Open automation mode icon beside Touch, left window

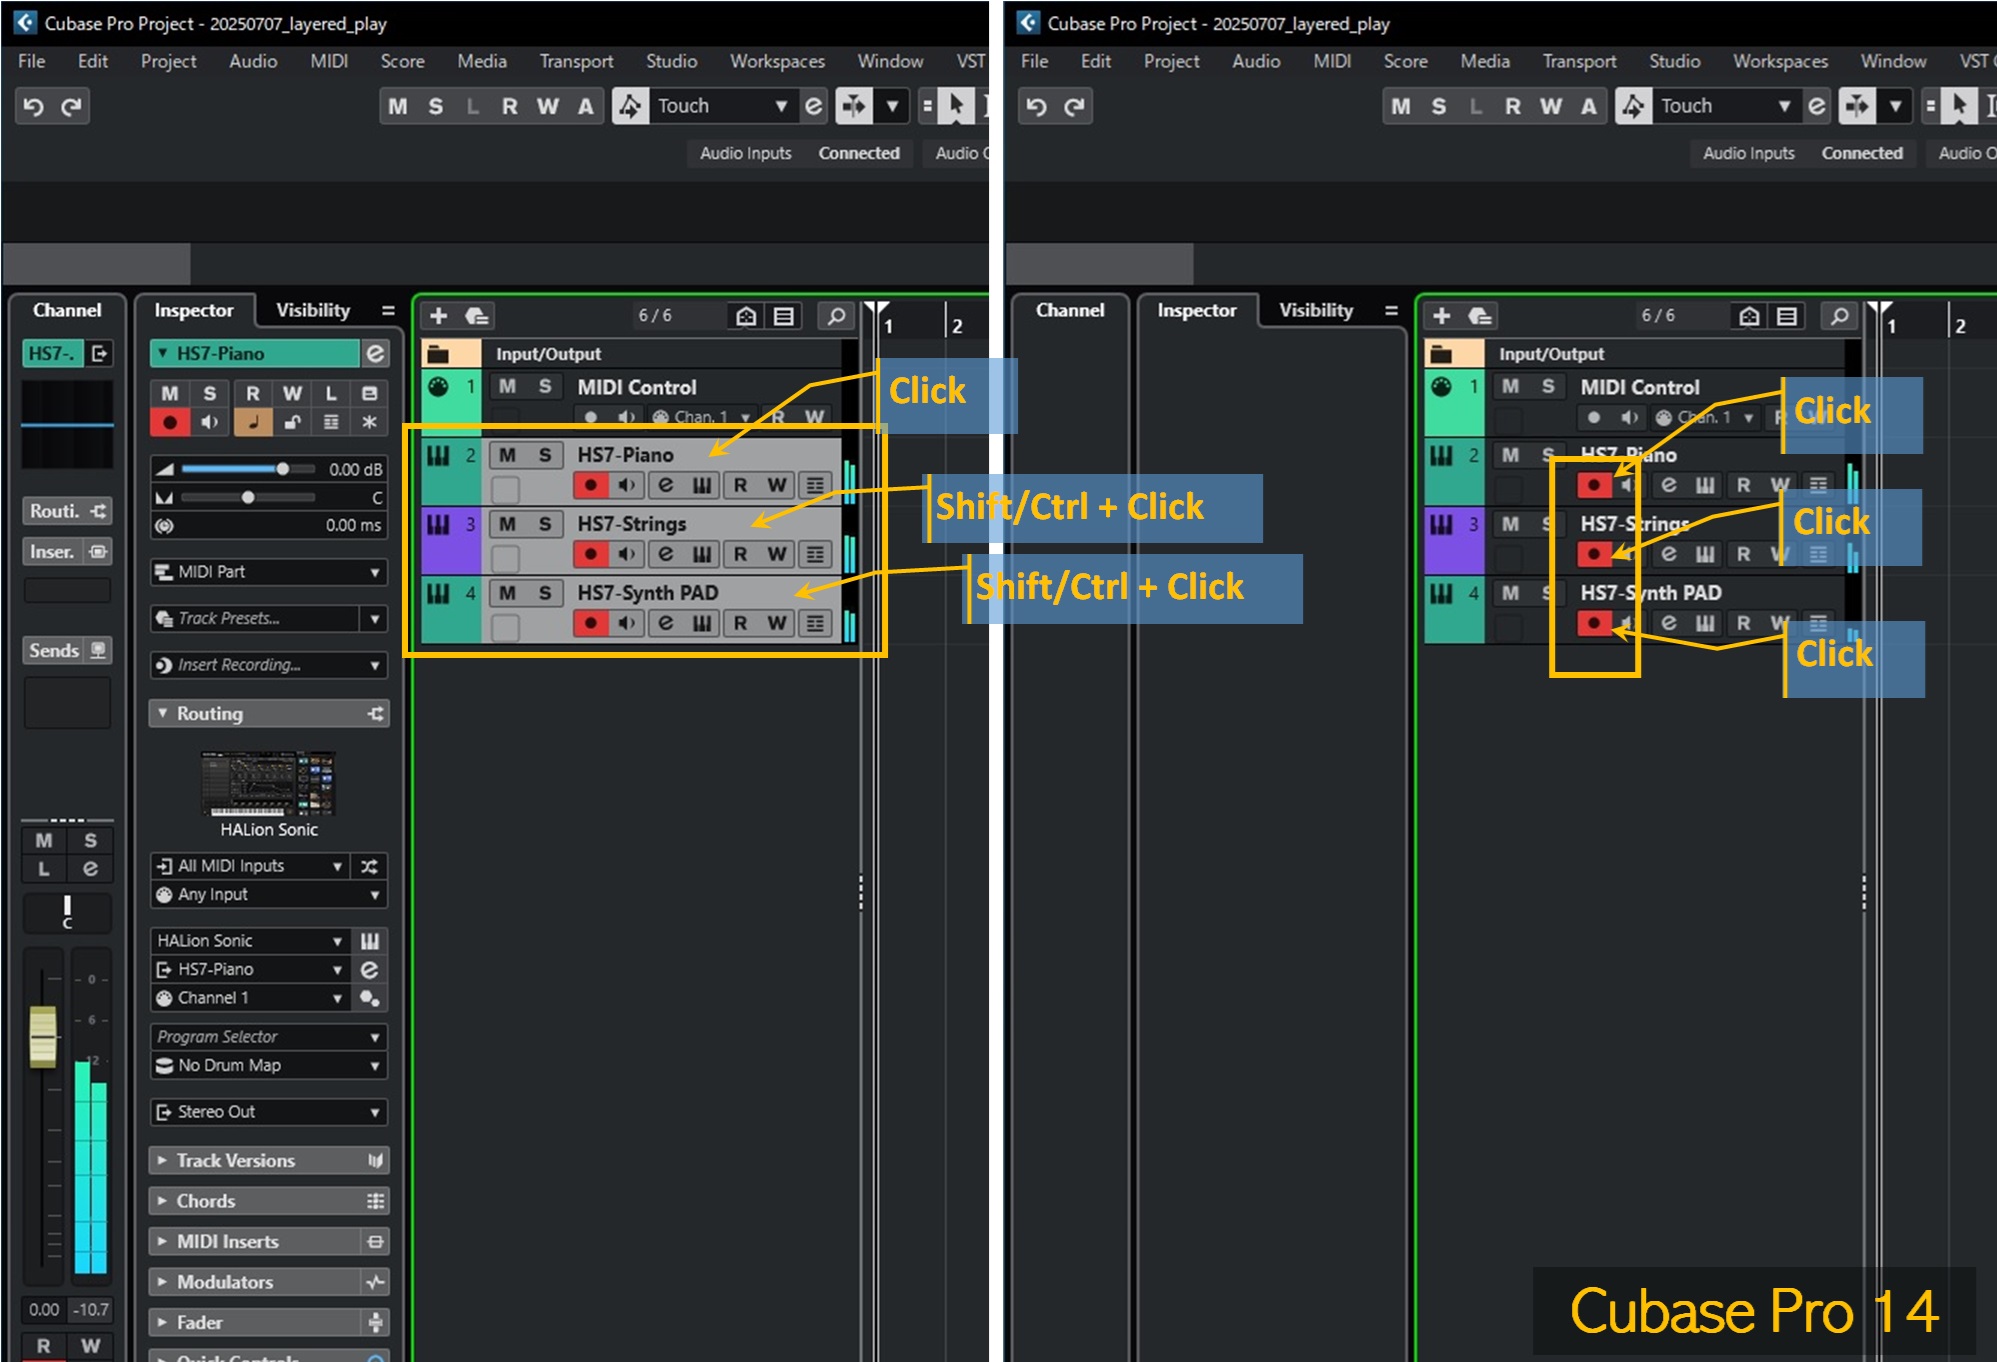[x=629, y=106]
